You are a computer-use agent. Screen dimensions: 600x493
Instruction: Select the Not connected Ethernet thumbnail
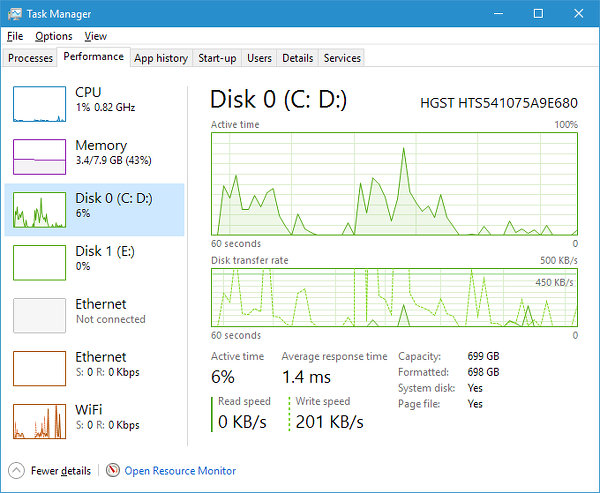click(x=39, y=315)
